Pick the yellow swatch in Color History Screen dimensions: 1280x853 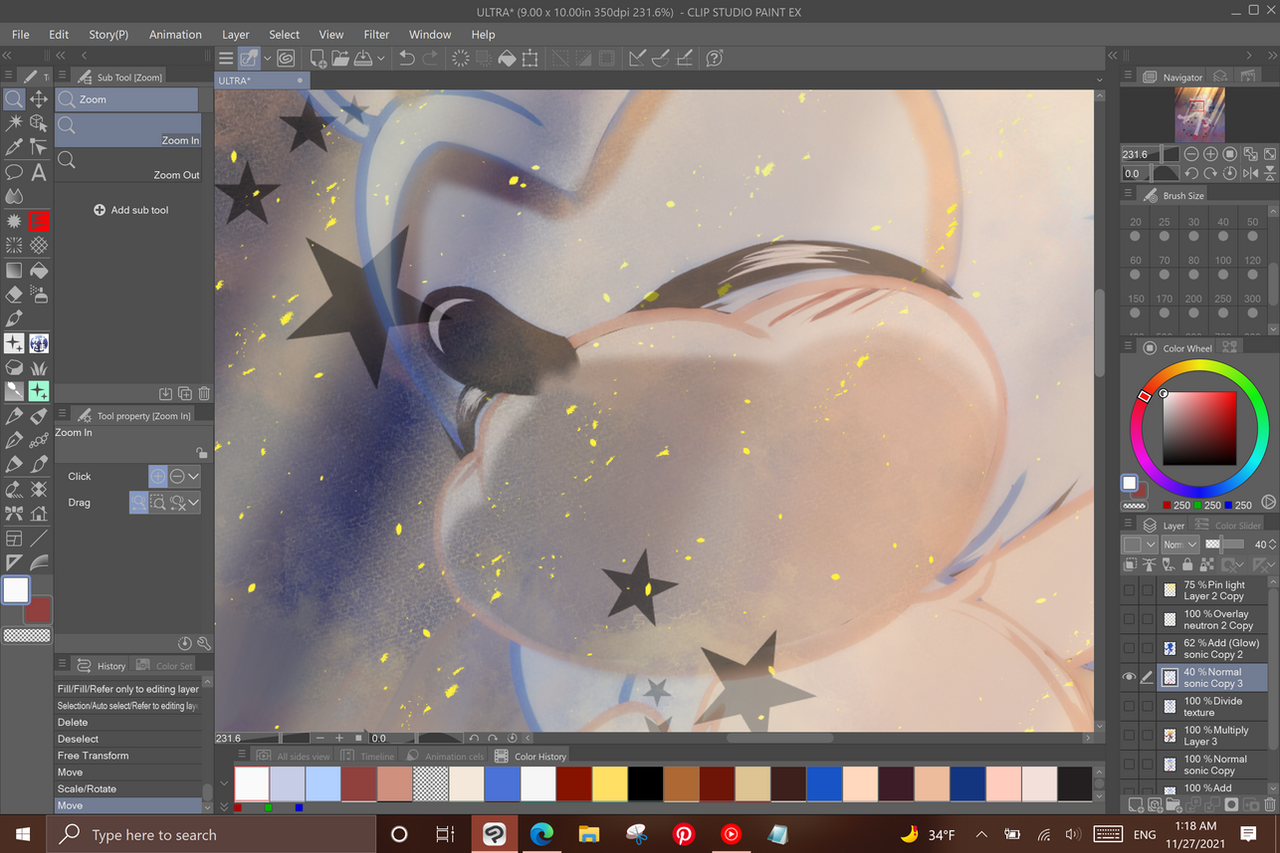(610, 783)
